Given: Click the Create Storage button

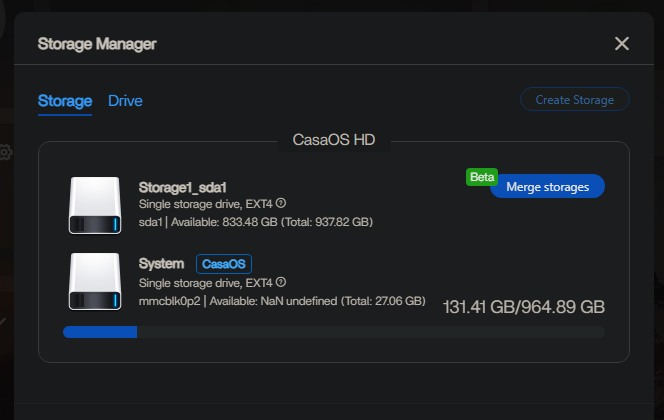Looking at the screenshot, I should 575,99.
